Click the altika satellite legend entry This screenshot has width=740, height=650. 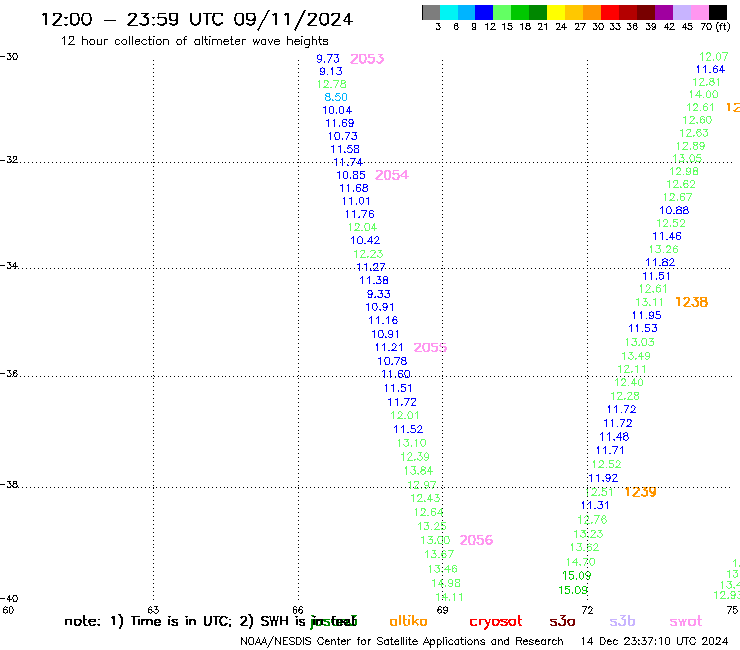coord(408,621)
